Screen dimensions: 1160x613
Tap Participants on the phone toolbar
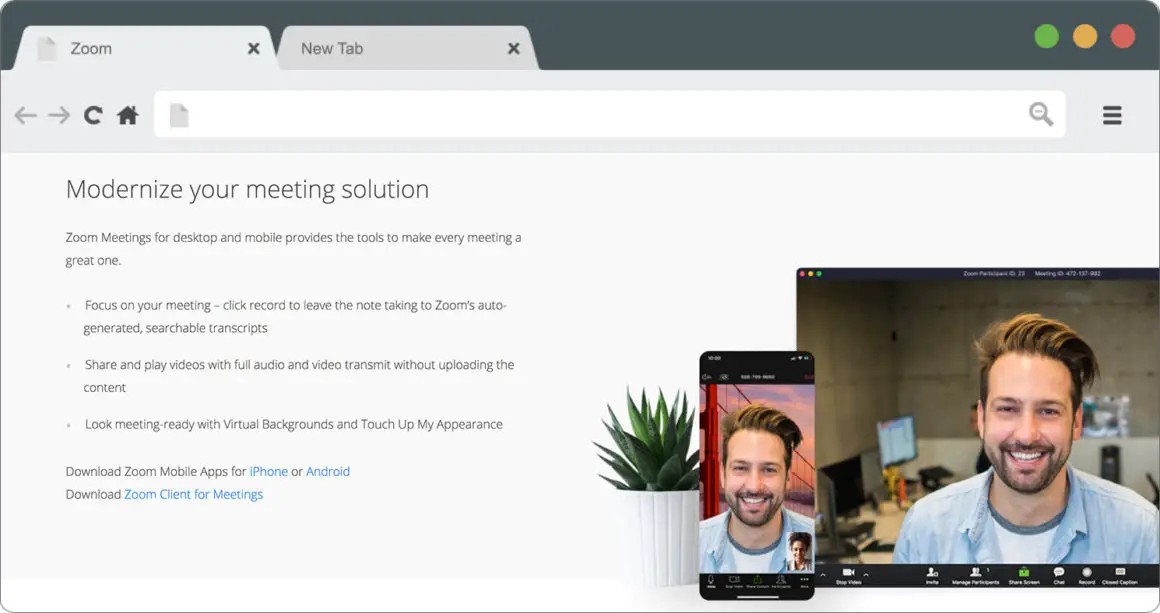[781, 581]
